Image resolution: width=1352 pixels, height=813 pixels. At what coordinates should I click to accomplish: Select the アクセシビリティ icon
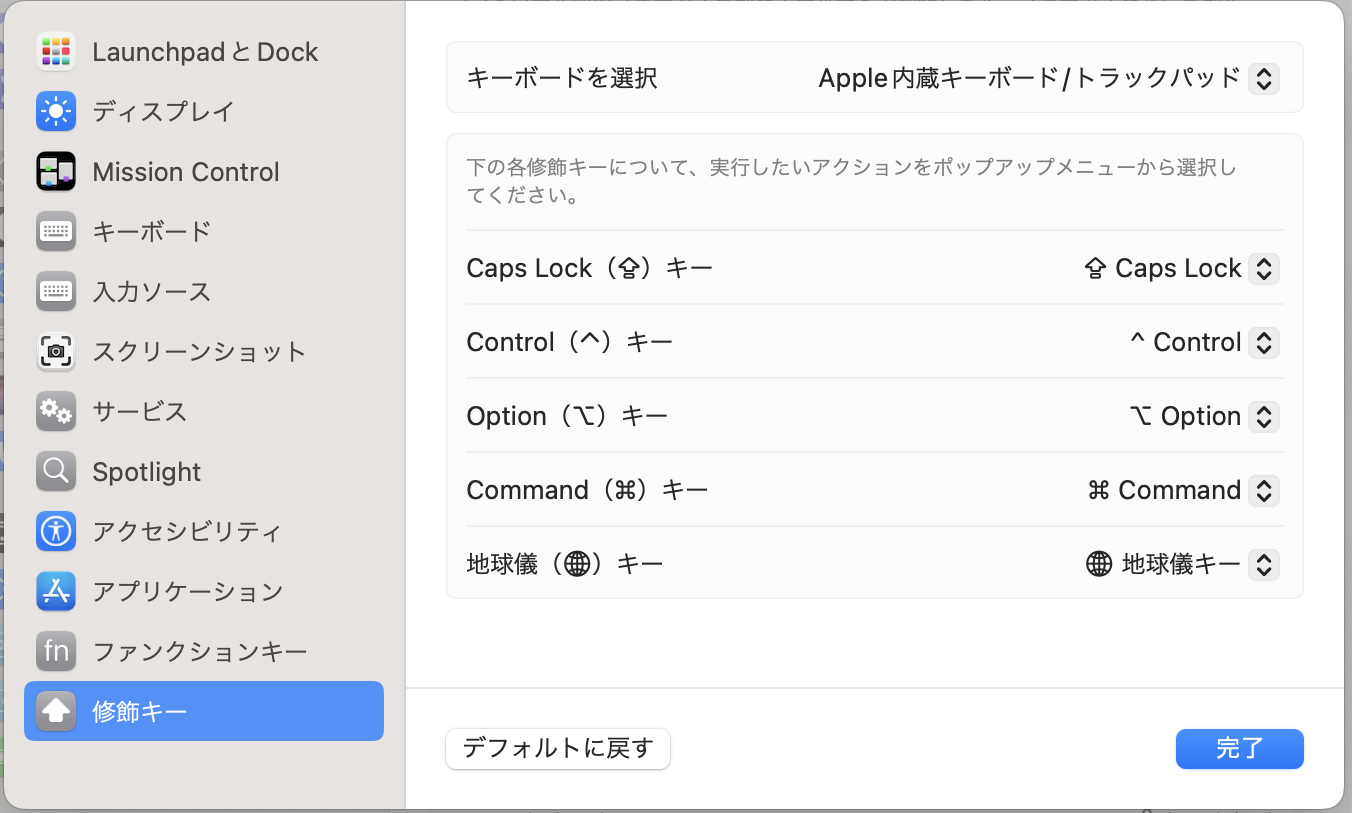[56, 531]
